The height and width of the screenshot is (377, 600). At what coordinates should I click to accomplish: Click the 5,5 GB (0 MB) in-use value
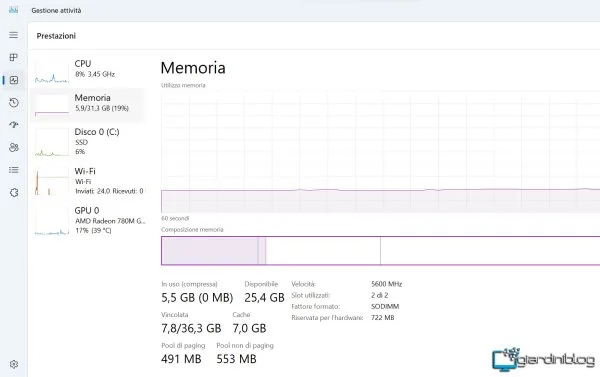point(197,297)
